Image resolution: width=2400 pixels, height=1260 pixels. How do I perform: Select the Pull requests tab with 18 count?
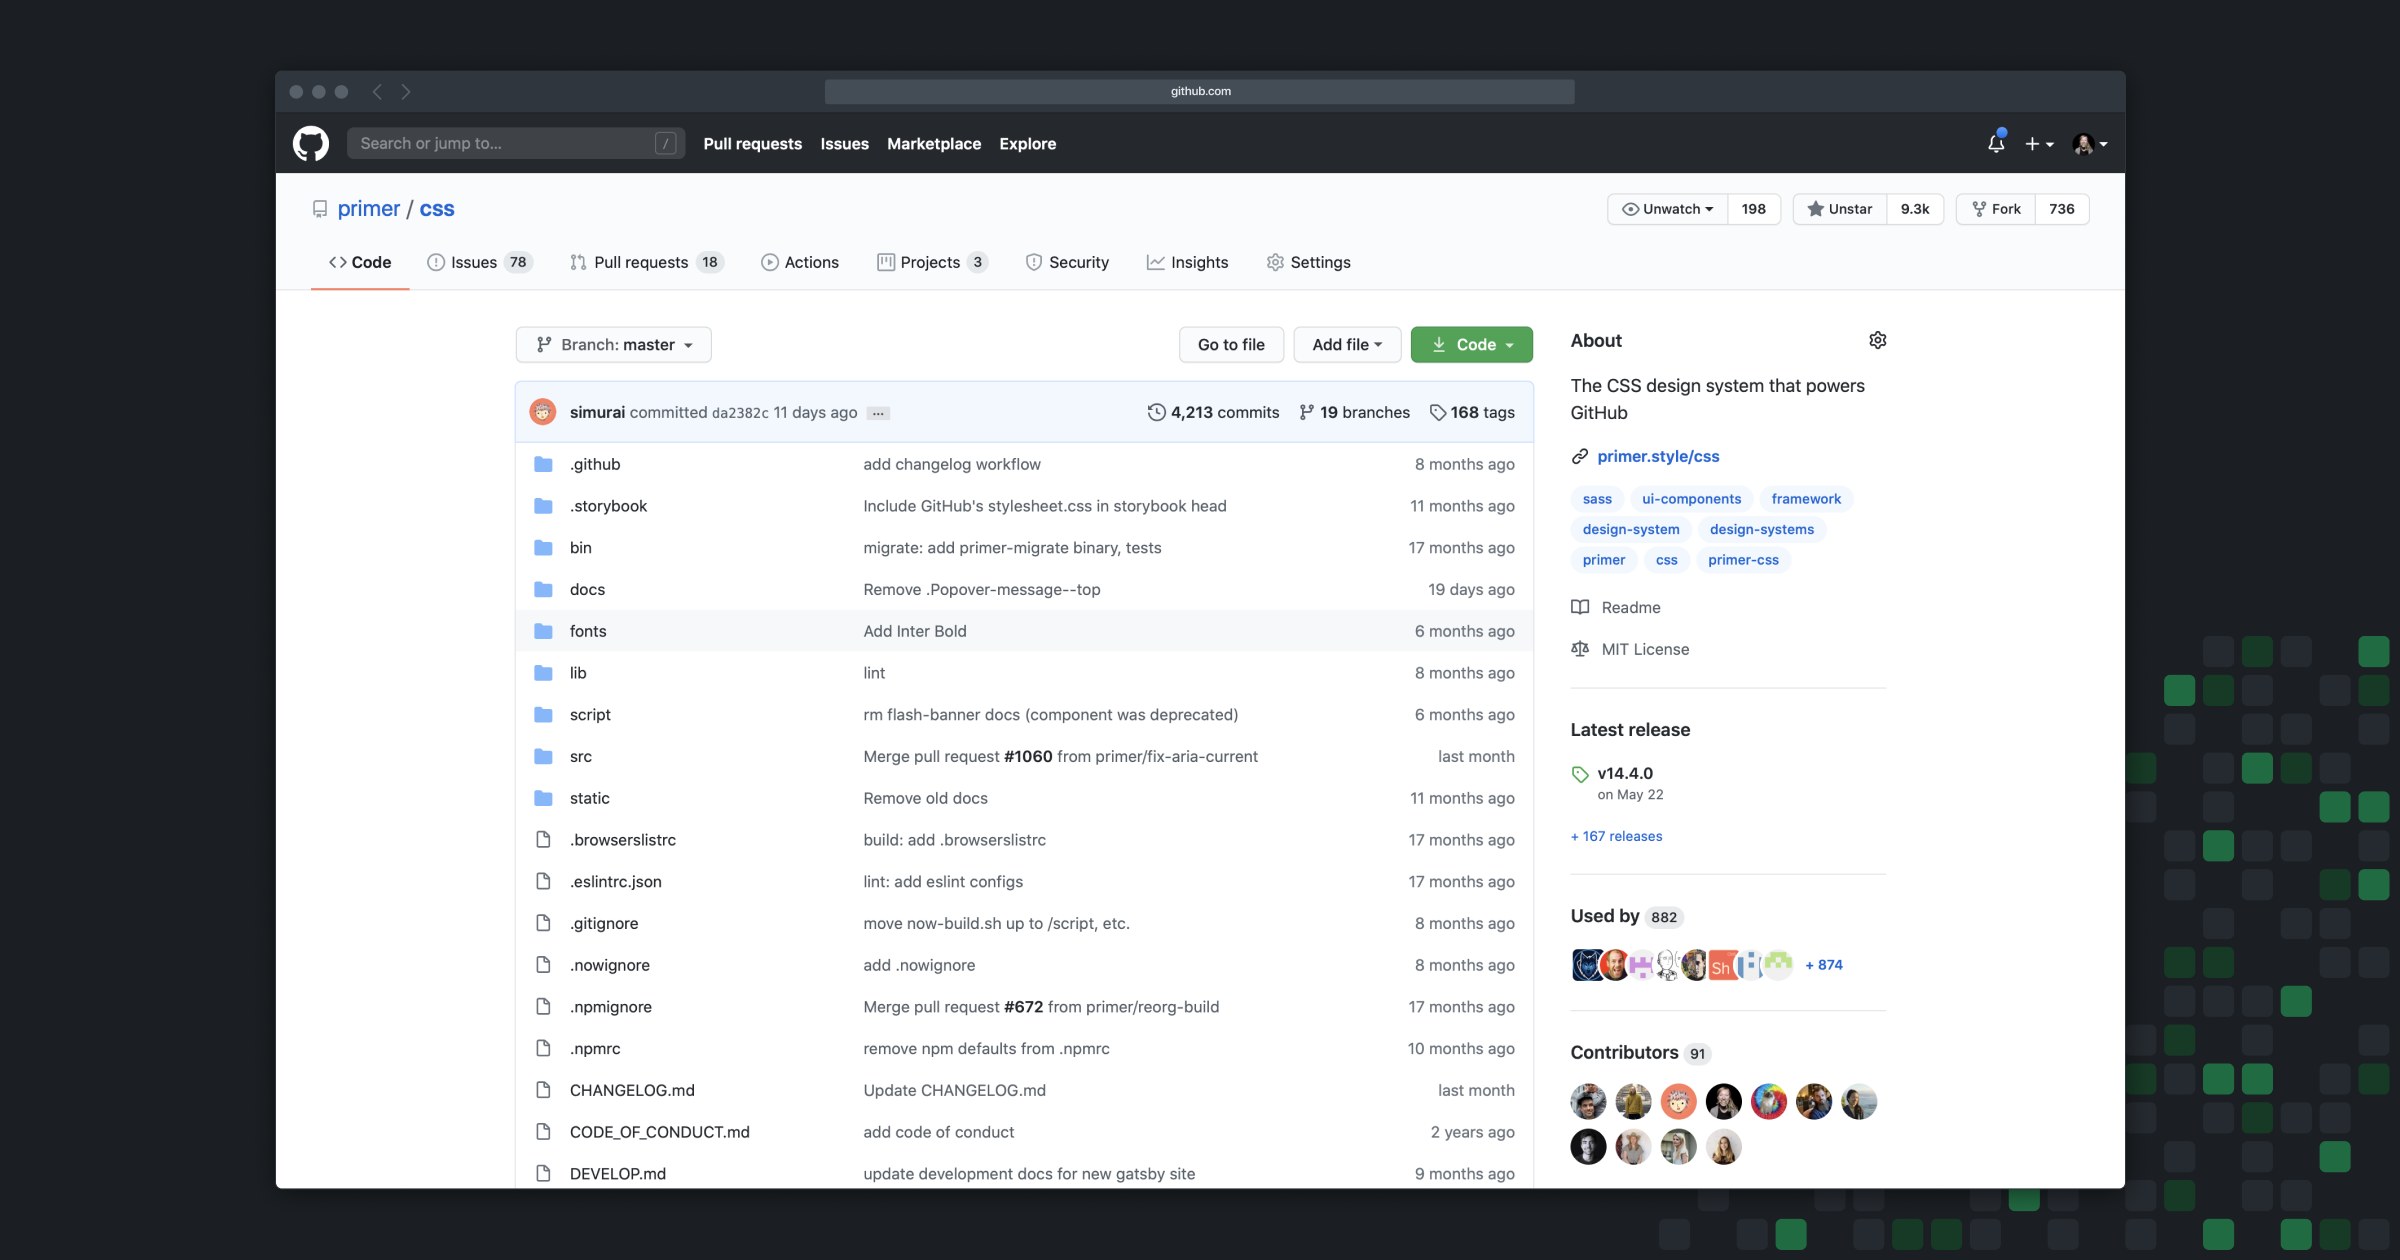point(643,262)
